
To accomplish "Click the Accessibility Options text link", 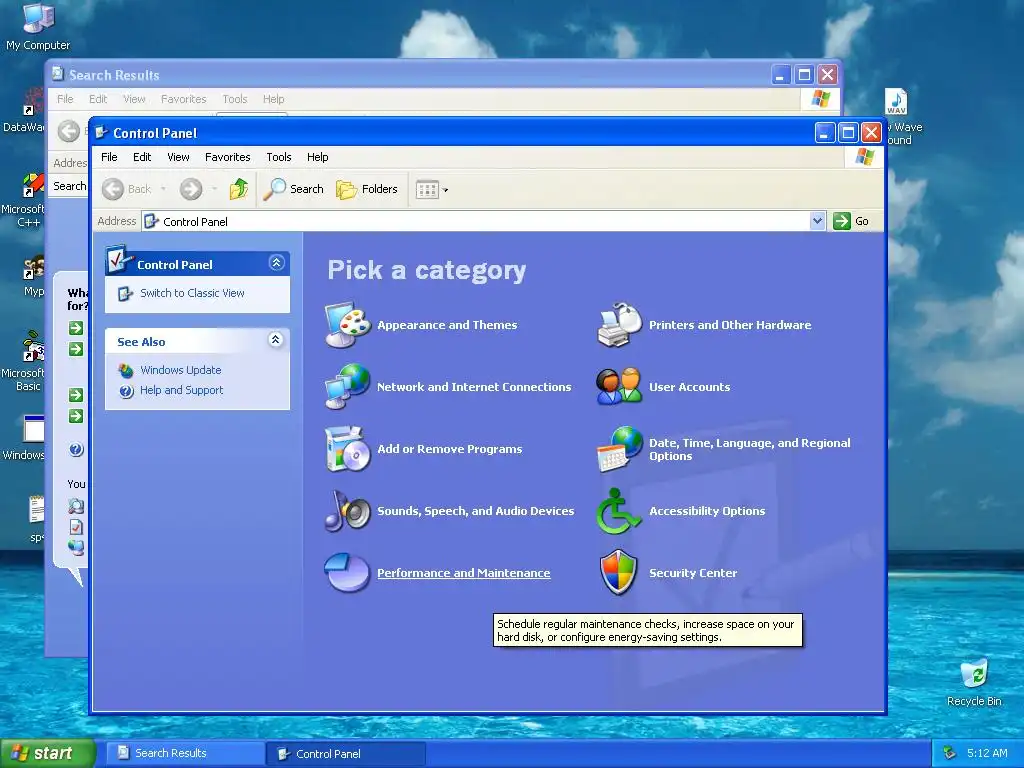I will coord(707,511).
